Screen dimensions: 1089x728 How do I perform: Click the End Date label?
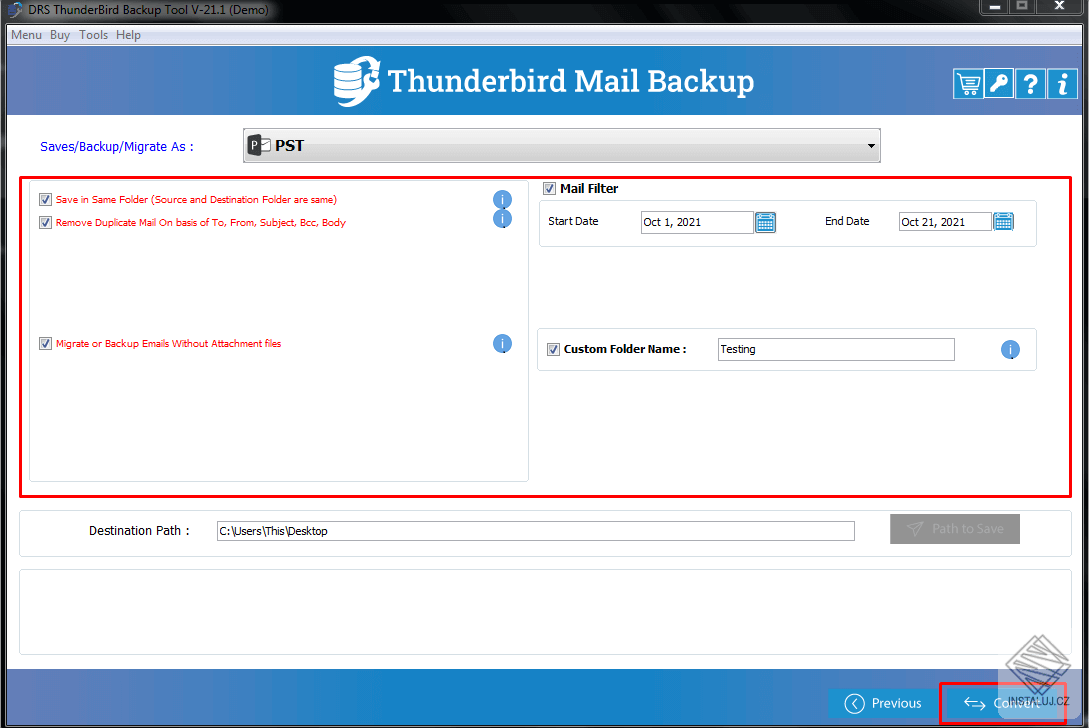(x=847, y=221)
